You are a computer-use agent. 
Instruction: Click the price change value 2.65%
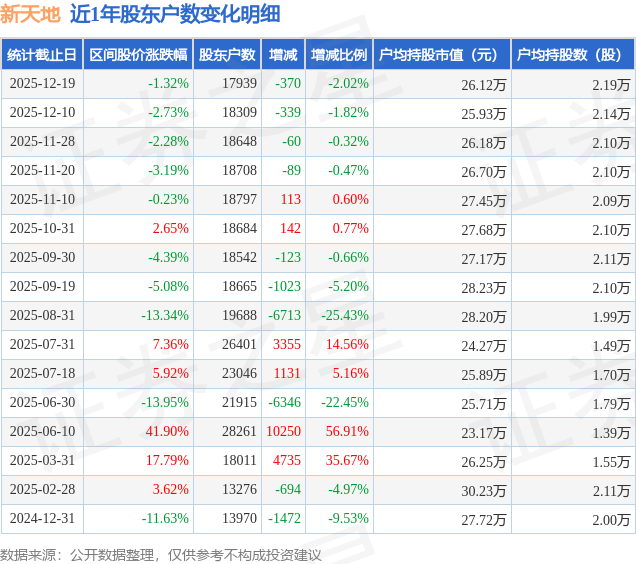click(x=171, y=228)
